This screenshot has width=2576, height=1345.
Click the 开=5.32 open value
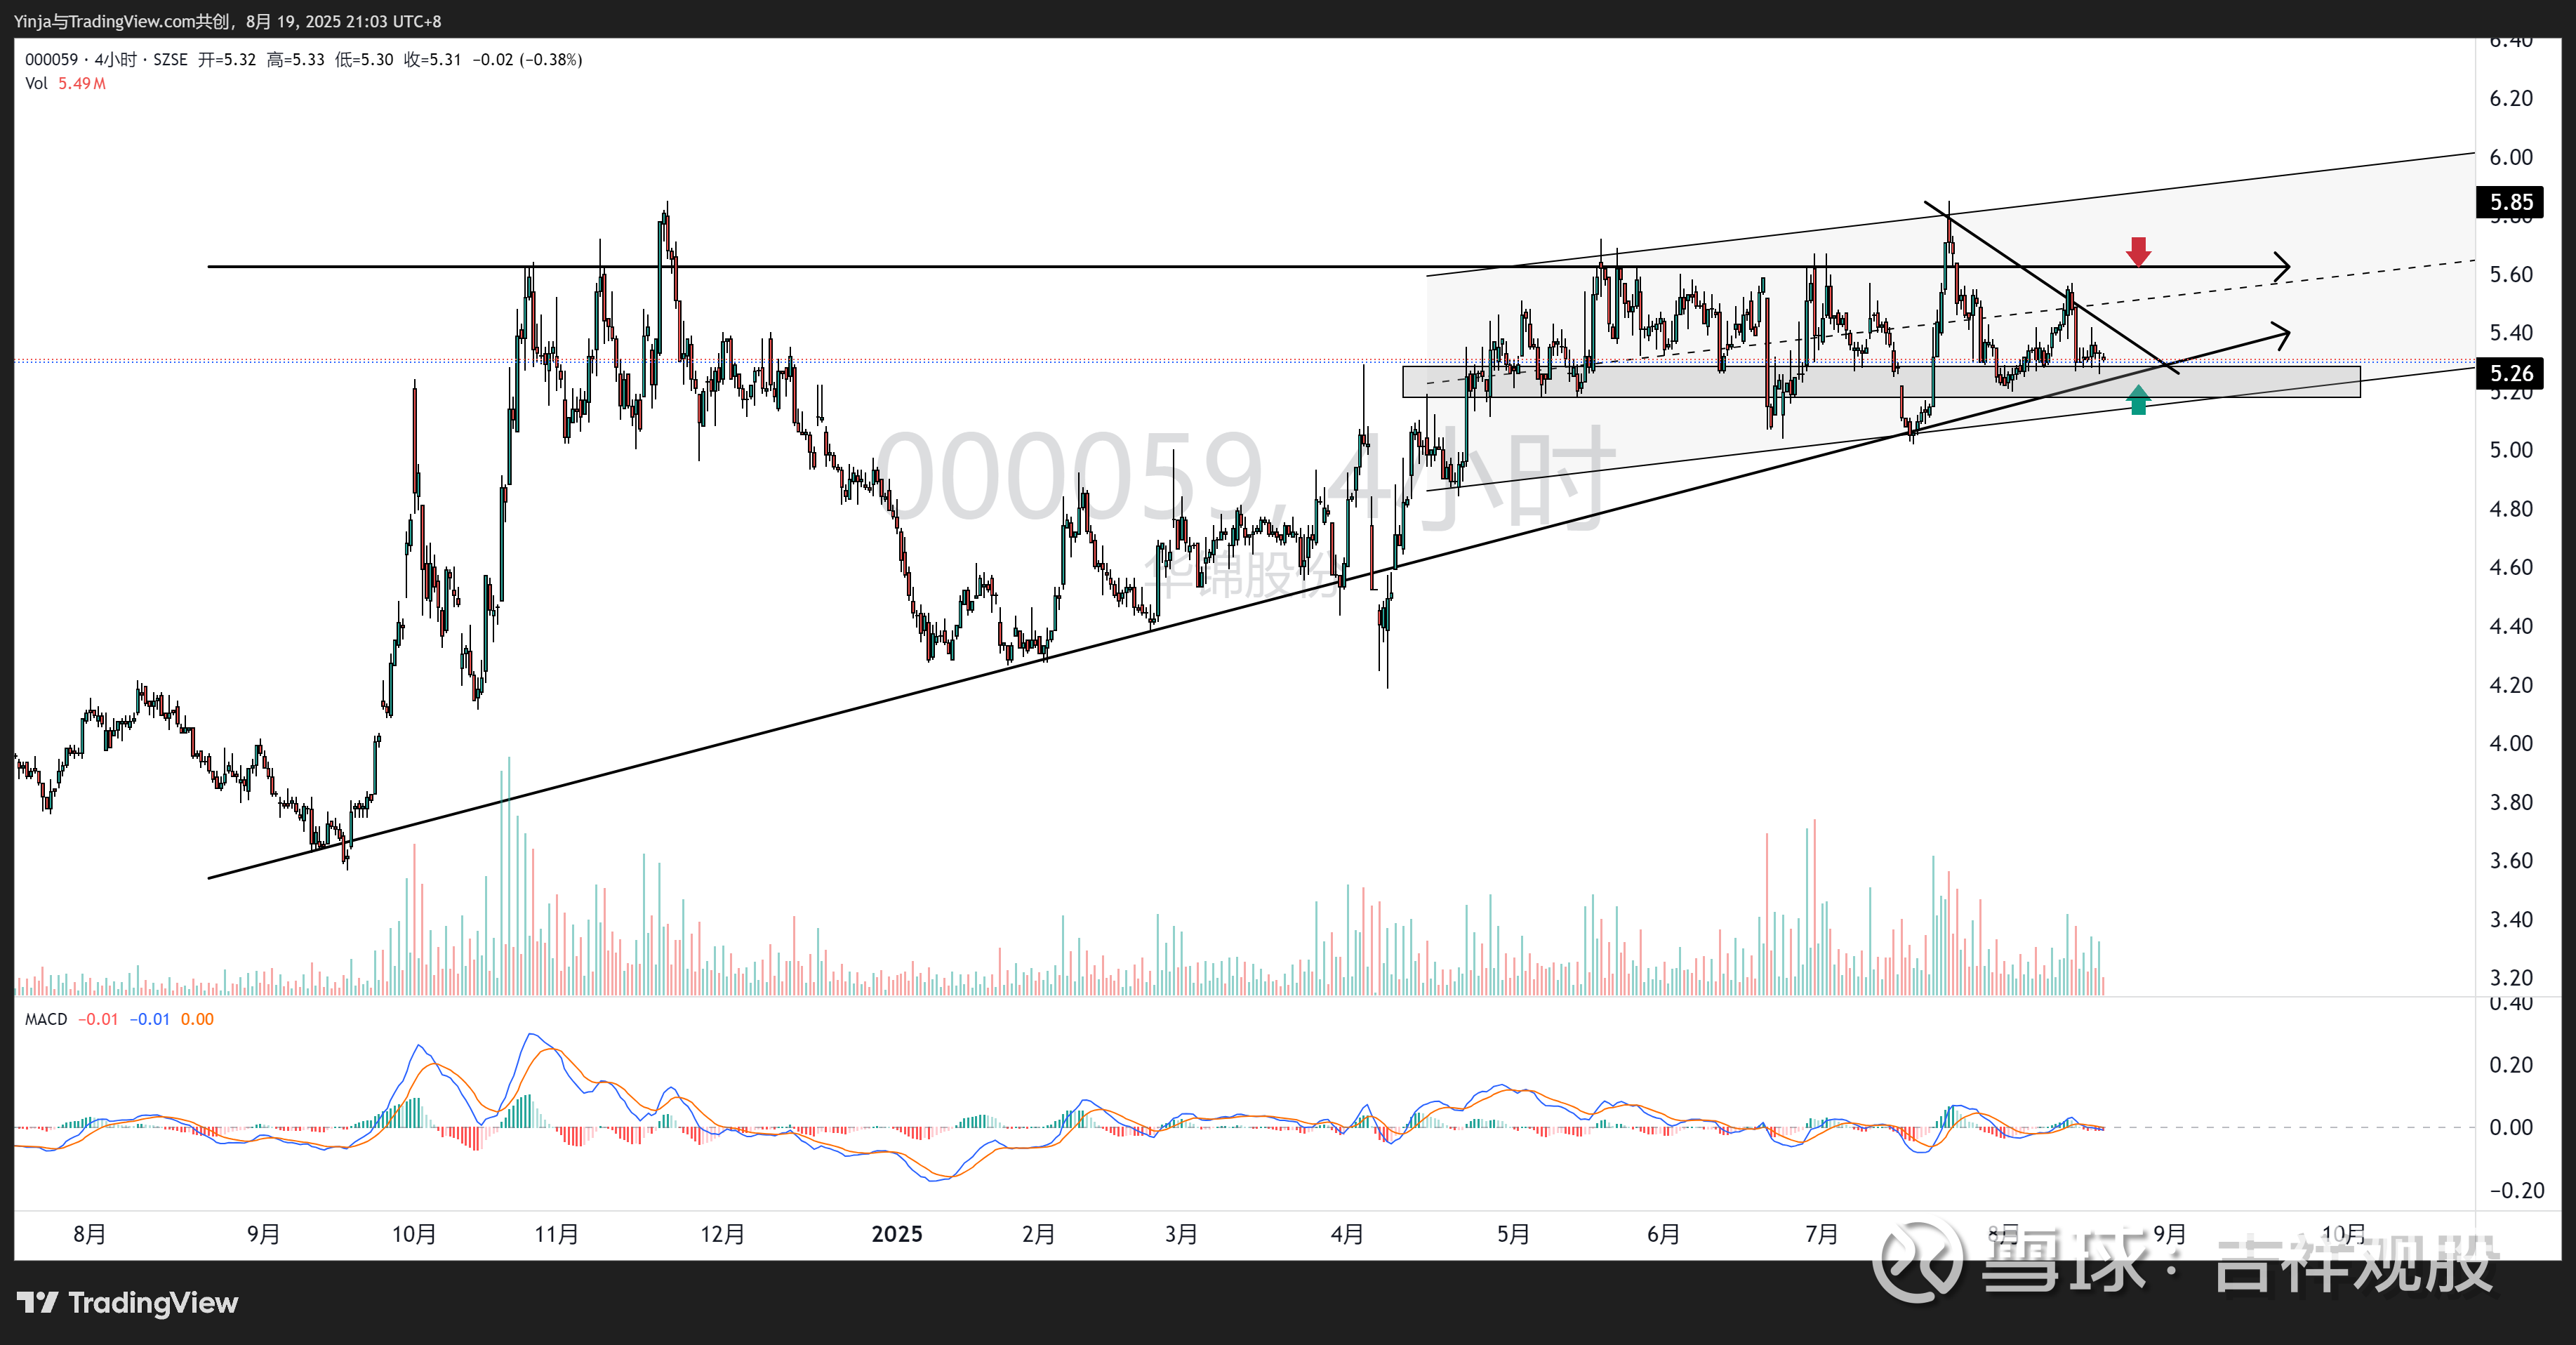click(x=227, y=60)
